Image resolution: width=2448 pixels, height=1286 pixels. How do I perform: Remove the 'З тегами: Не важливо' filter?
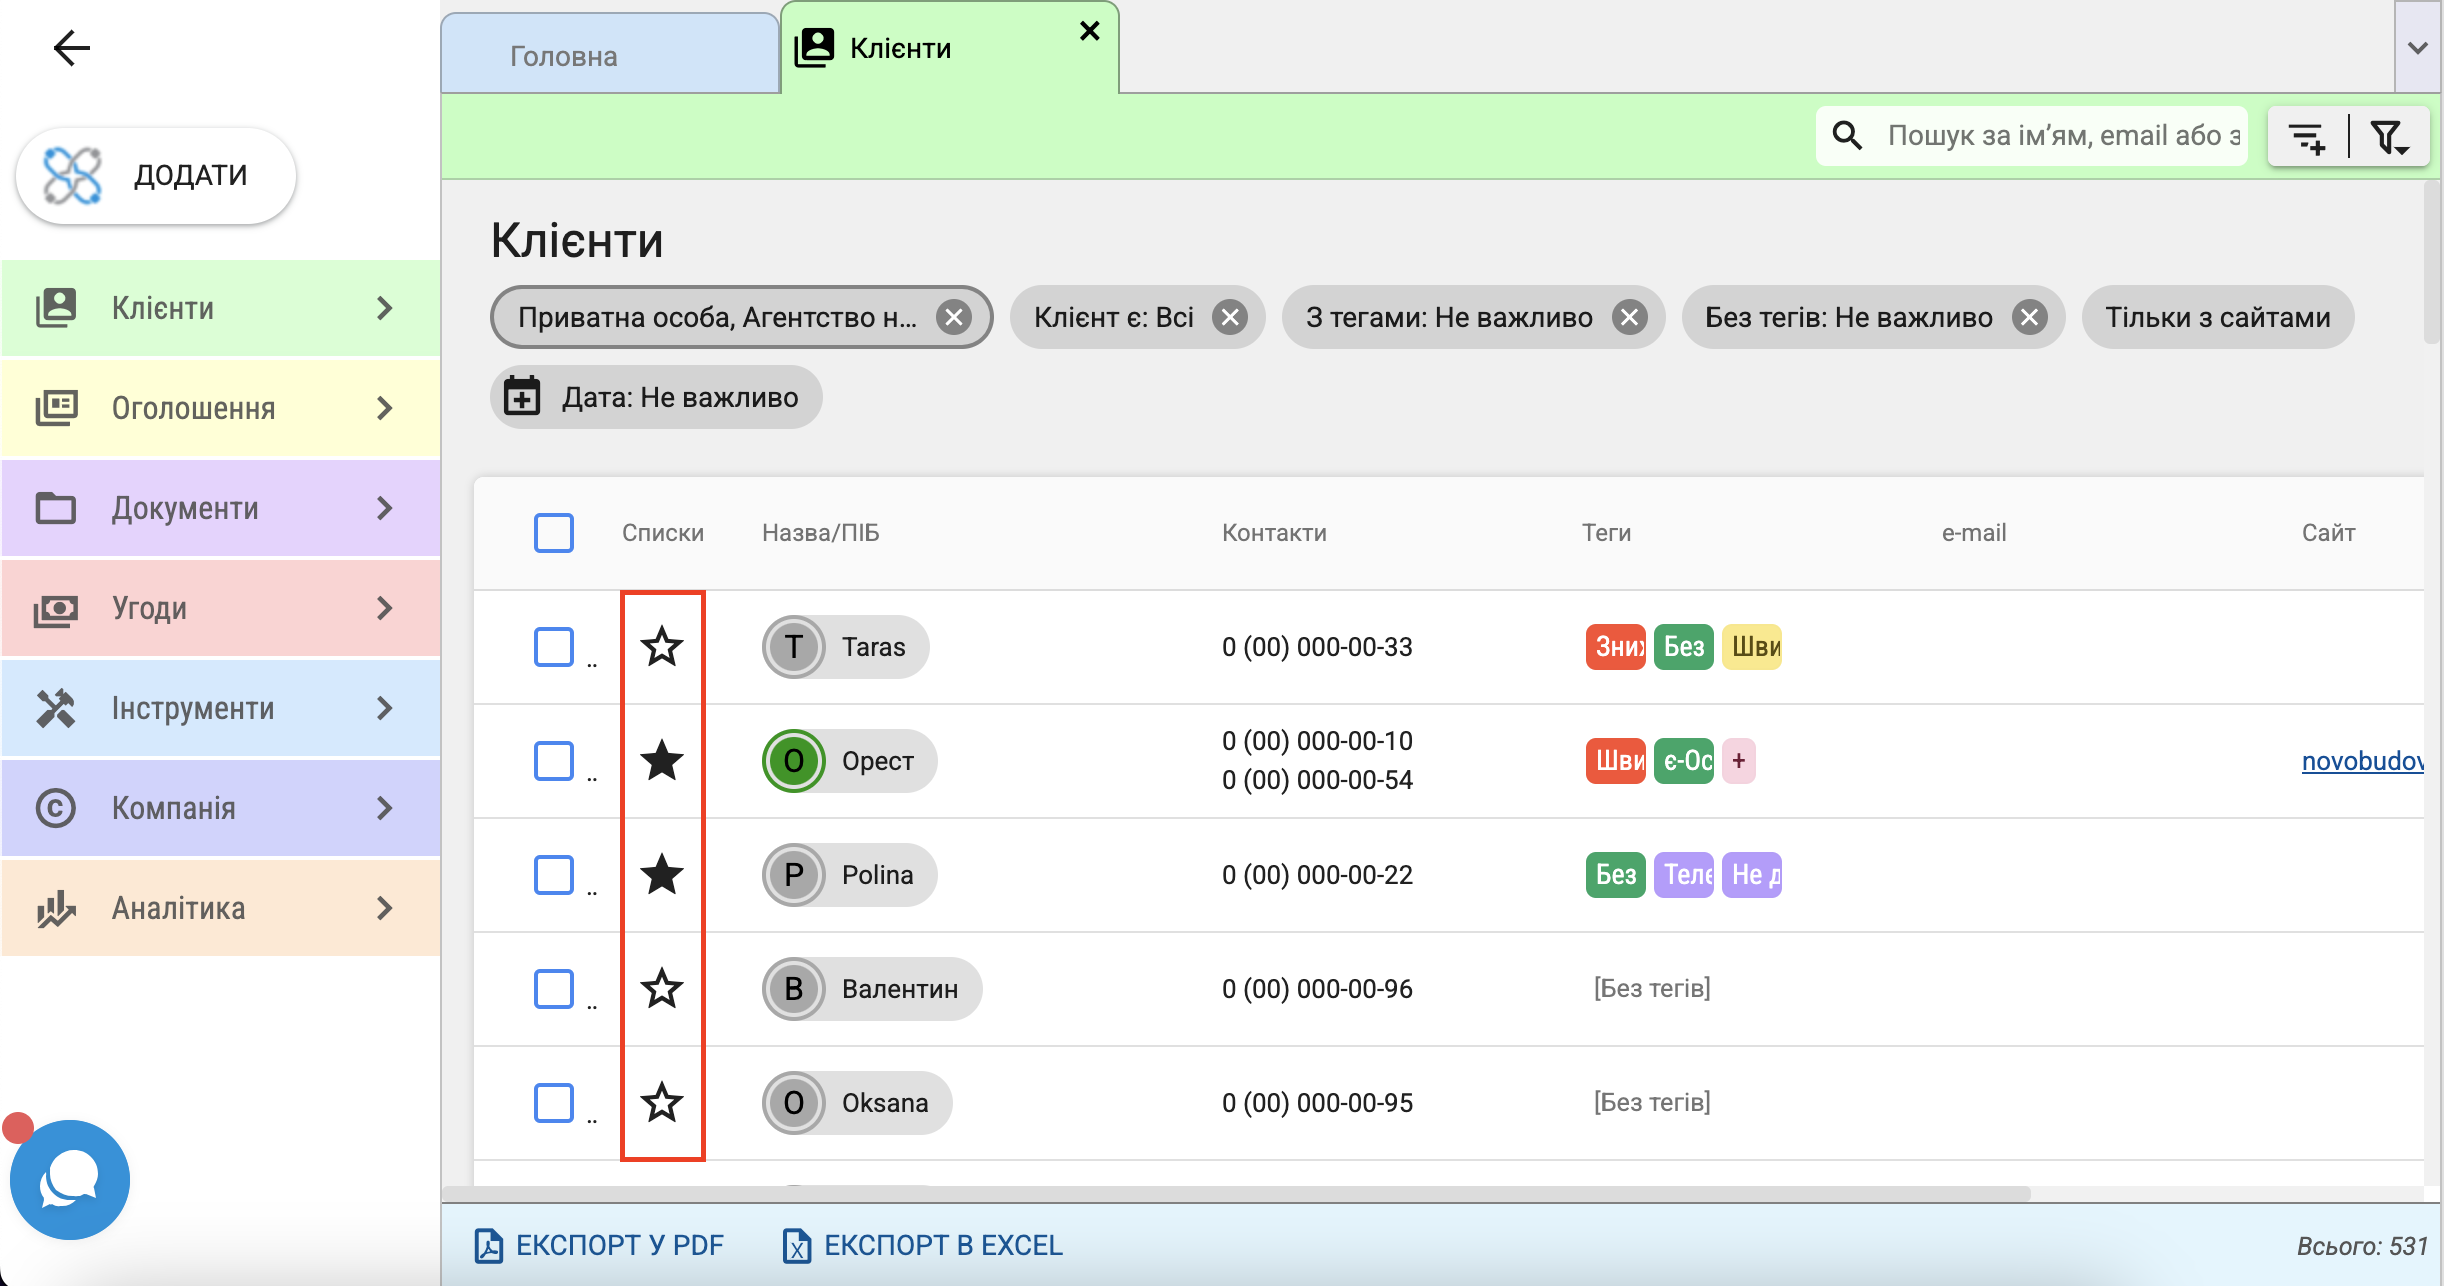(1629, 317)
